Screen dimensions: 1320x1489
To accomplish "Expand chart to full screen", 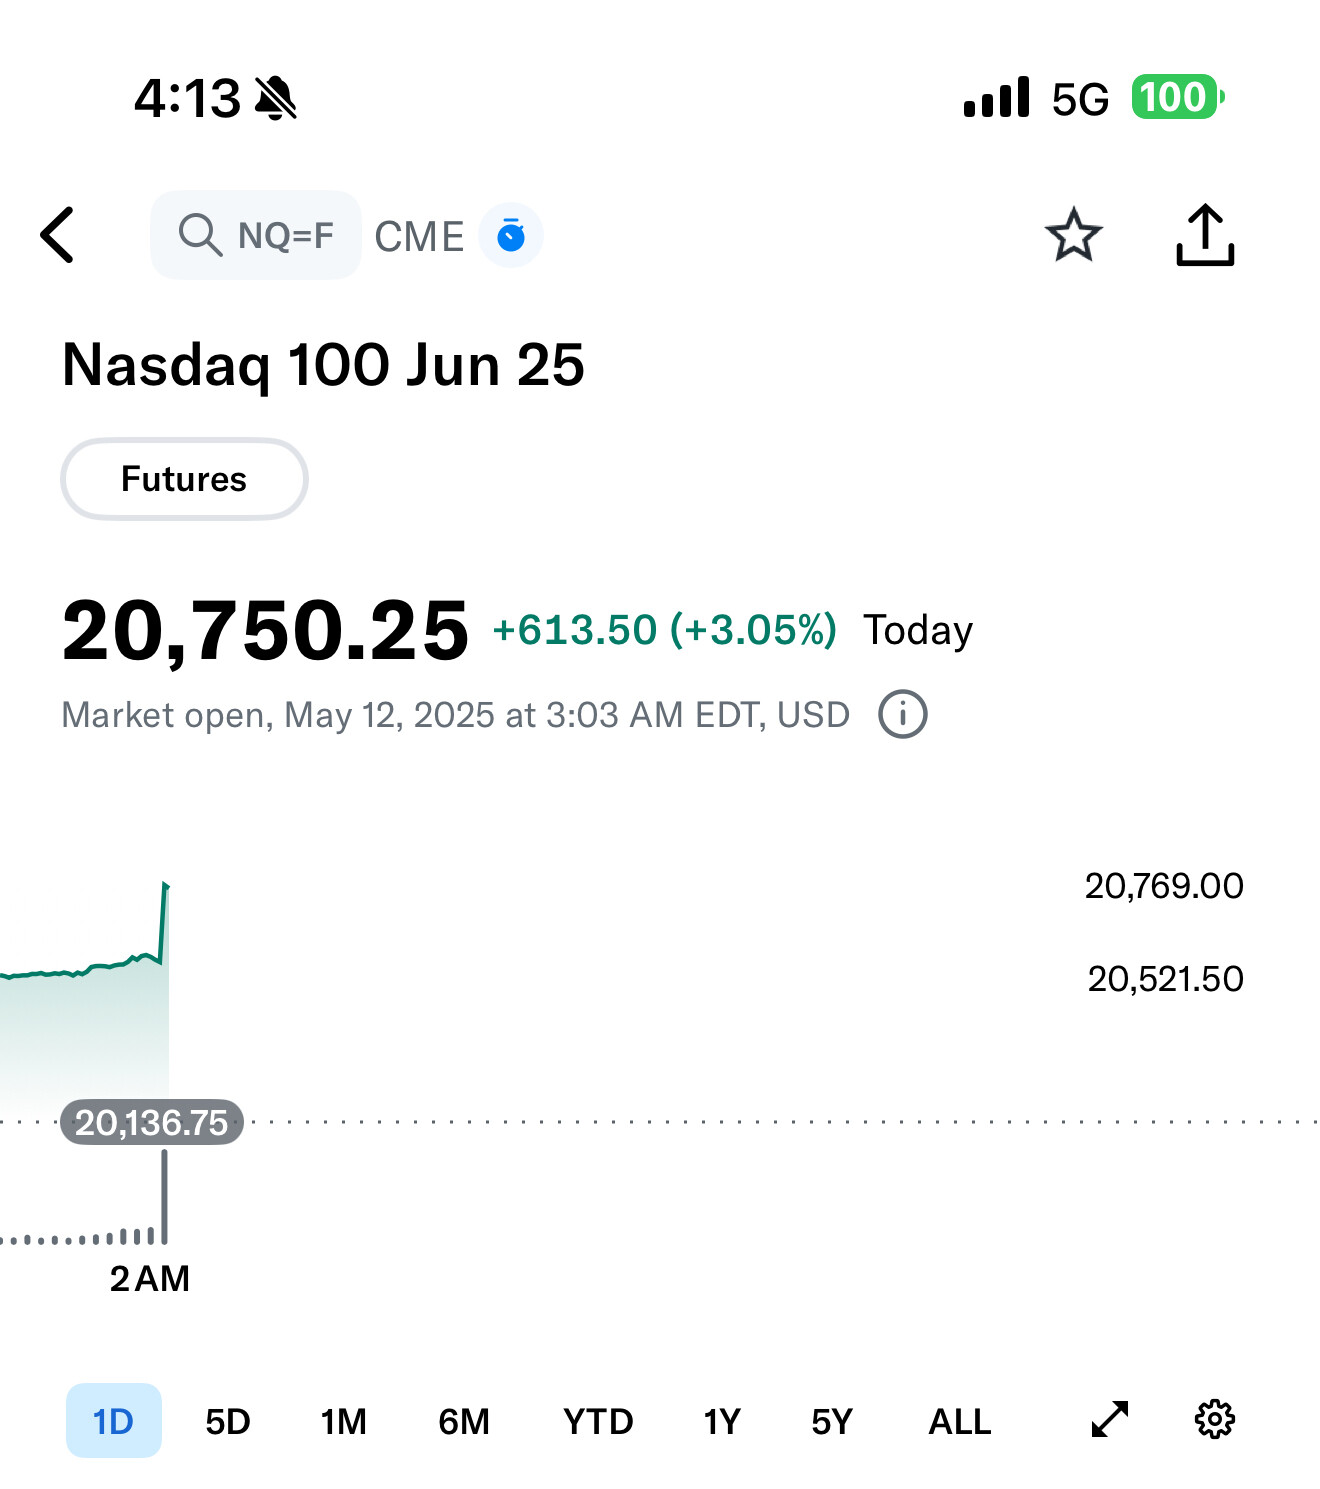I will click(1109, 1419).
